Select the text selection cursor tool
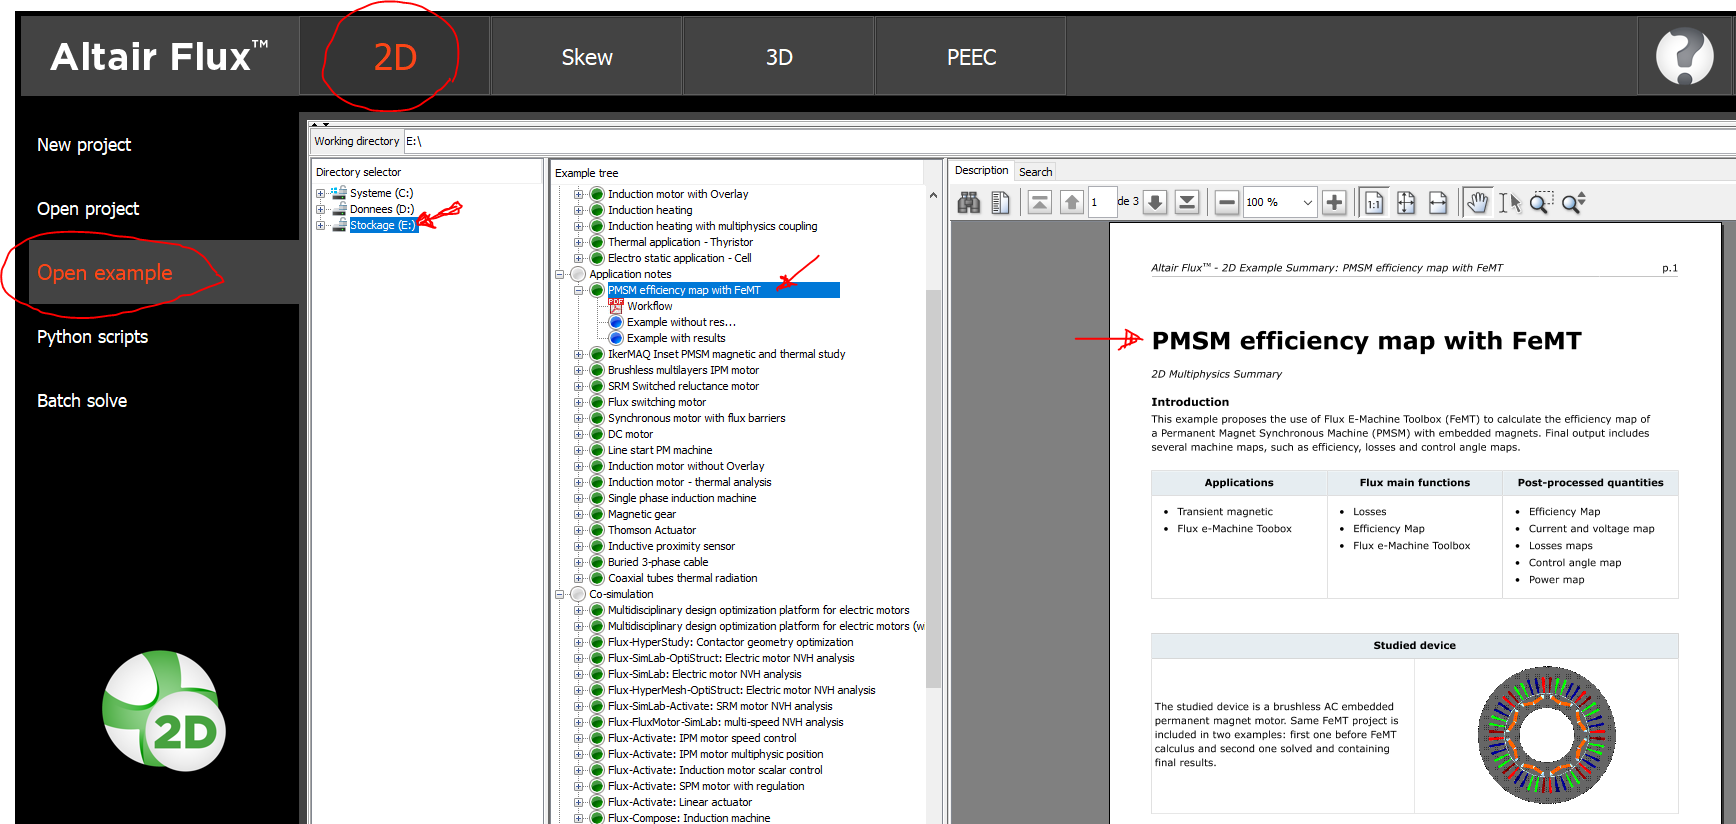The image size is (1736, 824). tap(1509, 203)
